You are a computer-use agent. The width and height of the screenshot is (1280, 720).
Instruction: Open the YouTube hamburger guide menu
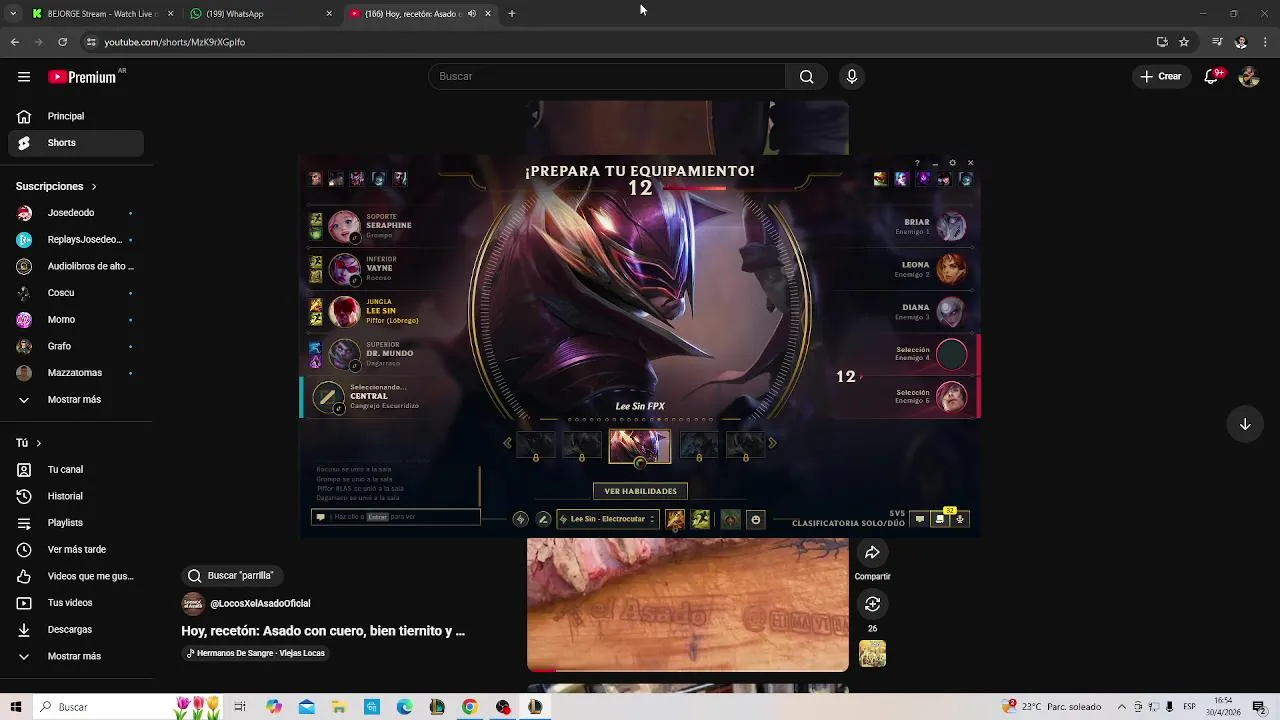point(24,77)
